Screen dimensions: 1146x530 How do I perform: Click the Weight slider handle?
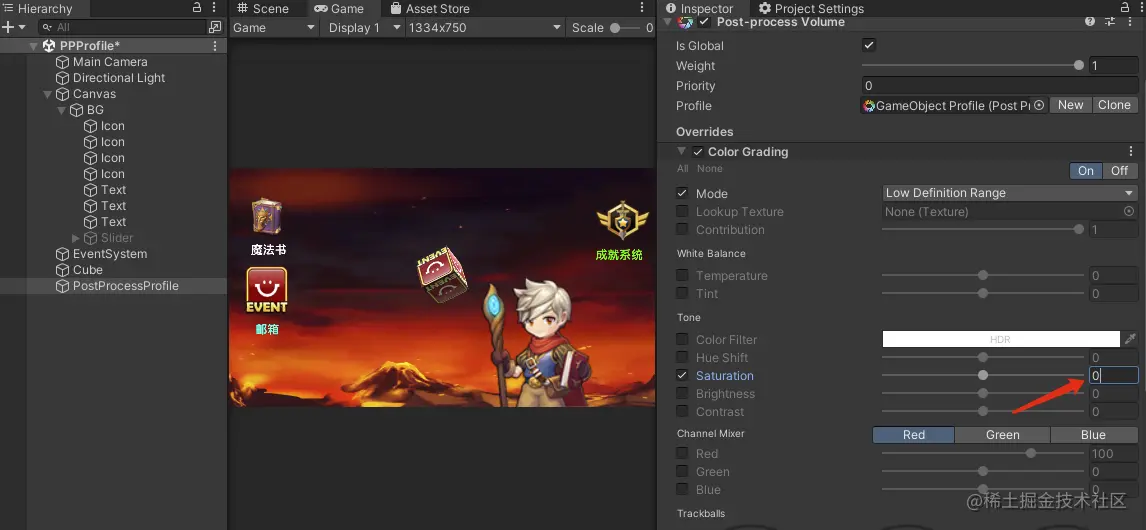[1079, 65]
